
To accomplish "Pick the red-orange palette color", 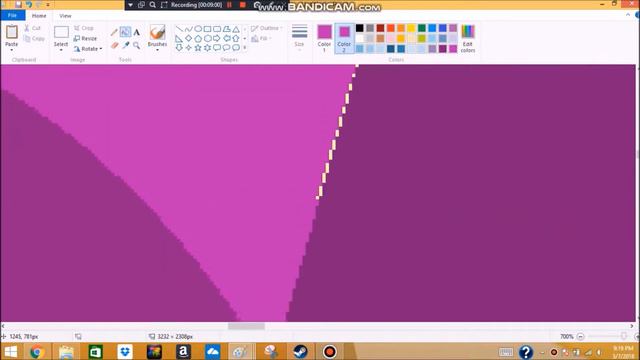I will click(391, 28).
